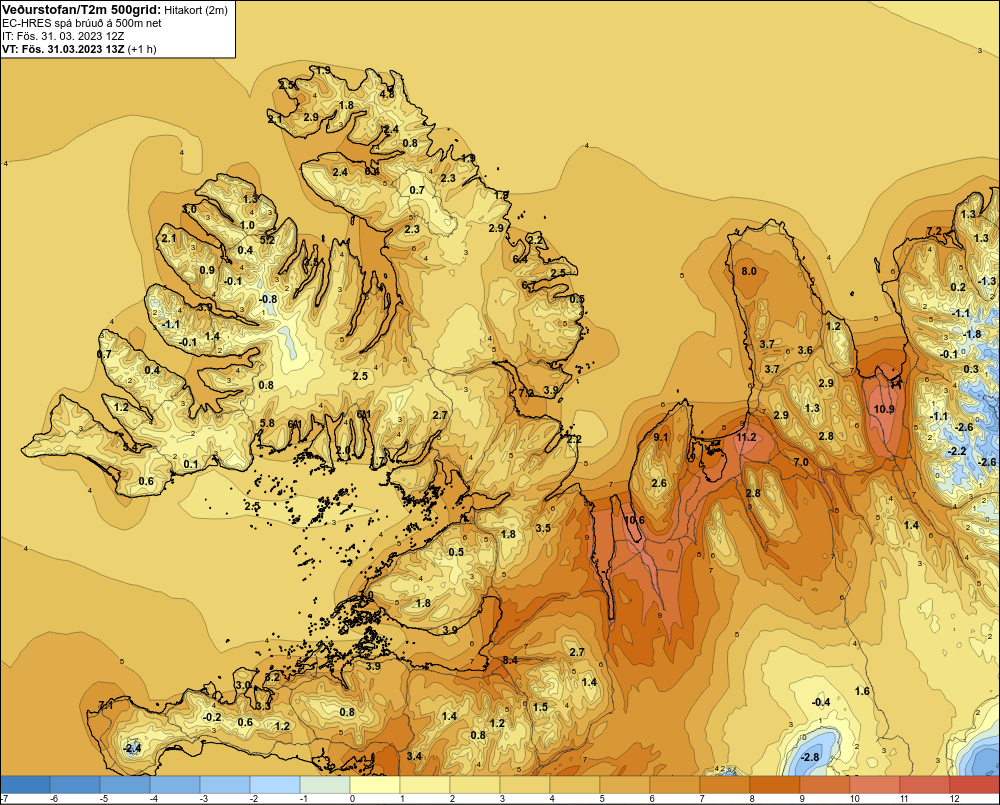Click the VT: Fös. 31.03.2023 13Z valid time
Screen dimensions: 1000x805
(63, 49)
